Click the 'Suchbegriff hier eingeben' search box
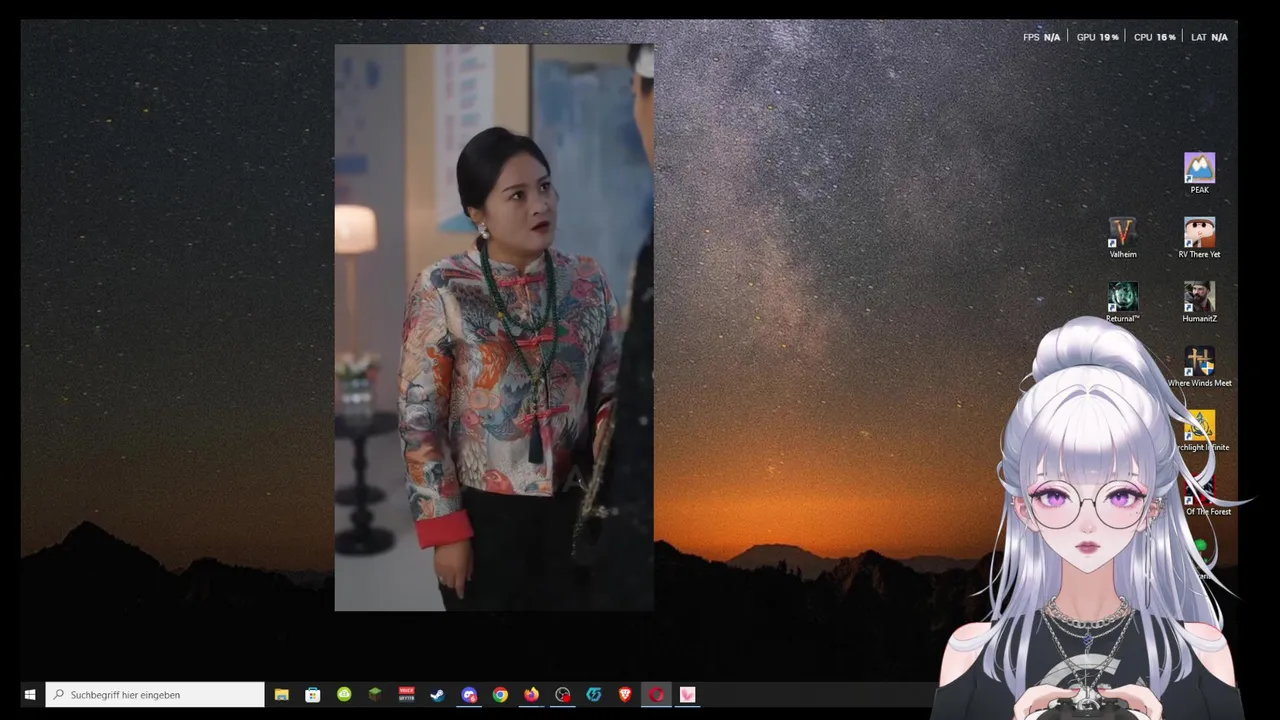This screenshot has height=720, width=1280. click(155, 694)
